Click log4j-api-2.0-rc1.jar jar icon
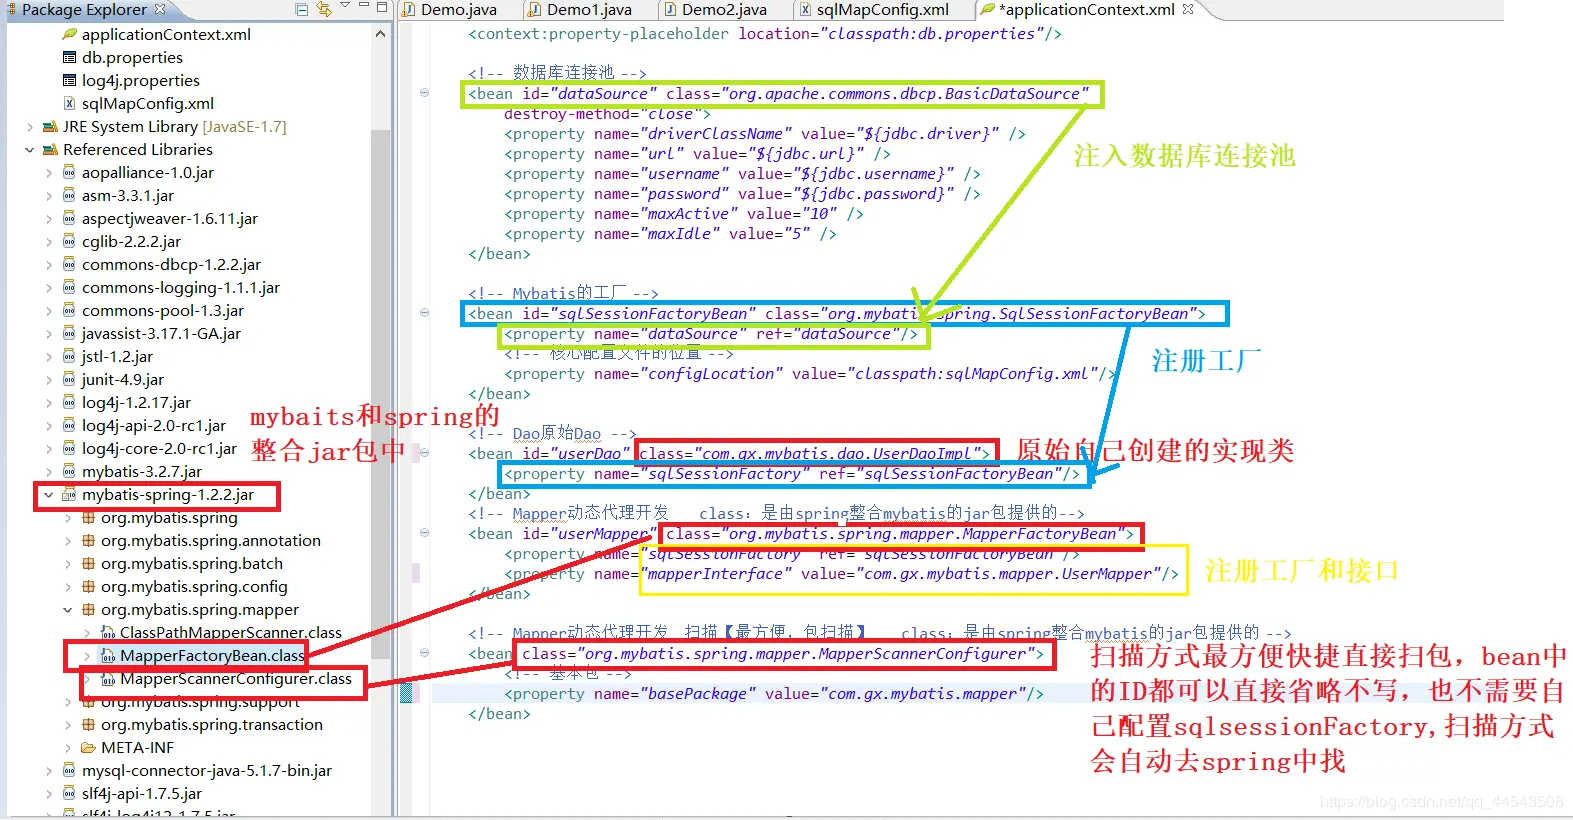This screenshot has width=1573, height=820. (x=69, y=425)
